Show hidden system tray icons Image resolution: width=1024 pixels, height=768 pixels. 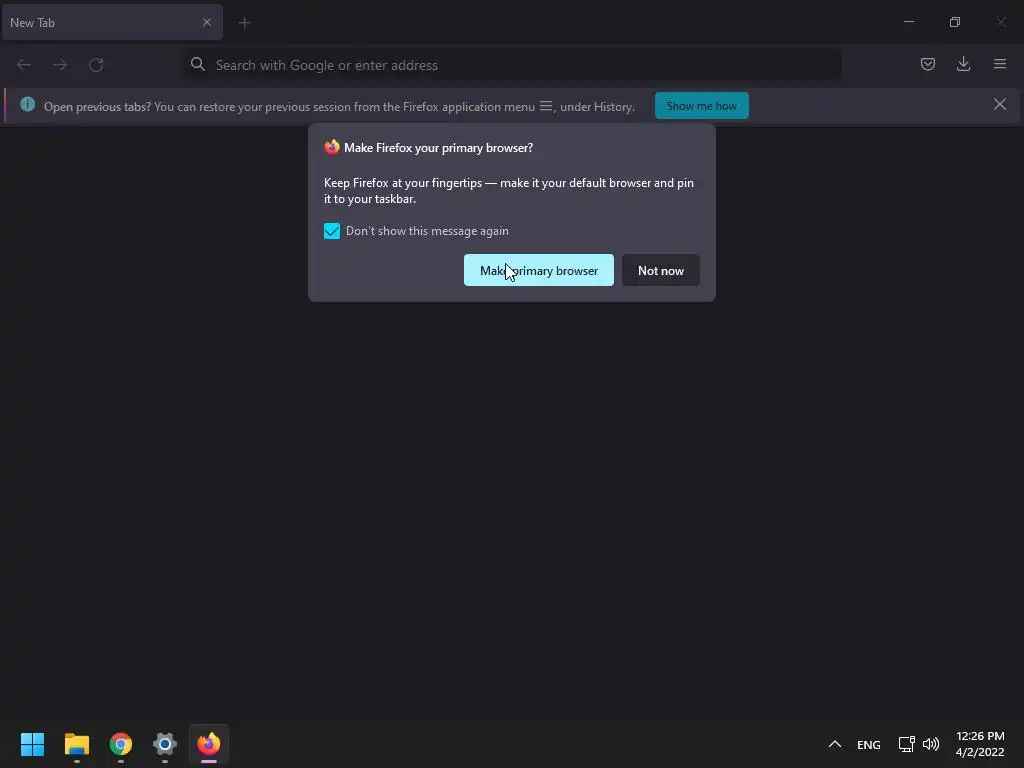coord(835,744)
